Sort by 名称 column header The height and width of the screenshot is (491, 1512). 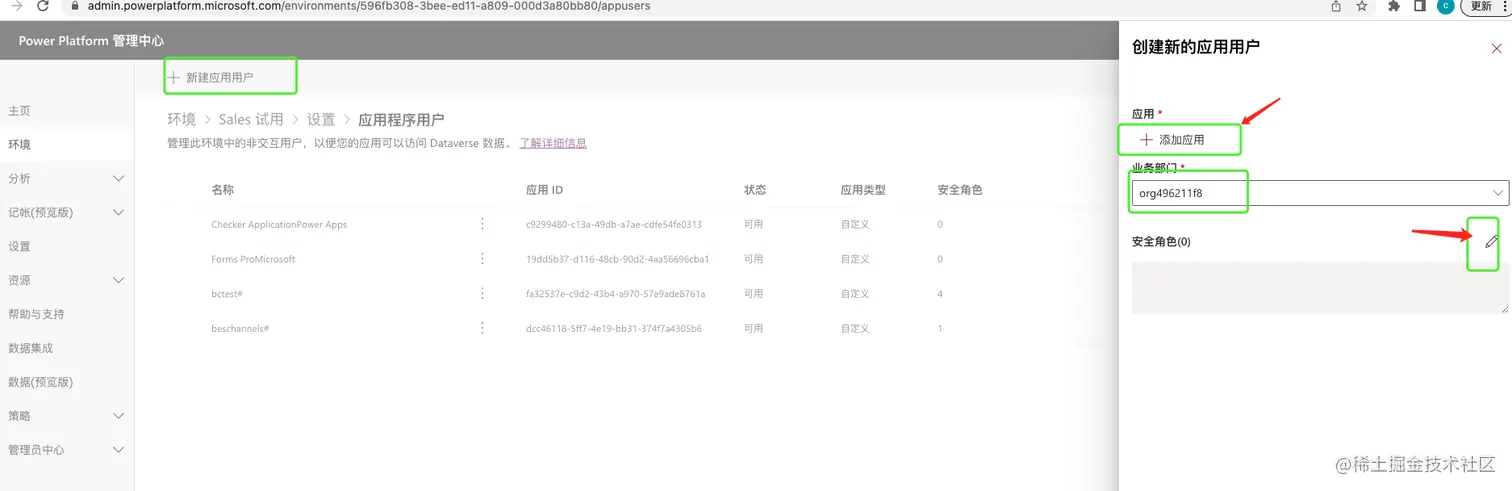[223, 190]
